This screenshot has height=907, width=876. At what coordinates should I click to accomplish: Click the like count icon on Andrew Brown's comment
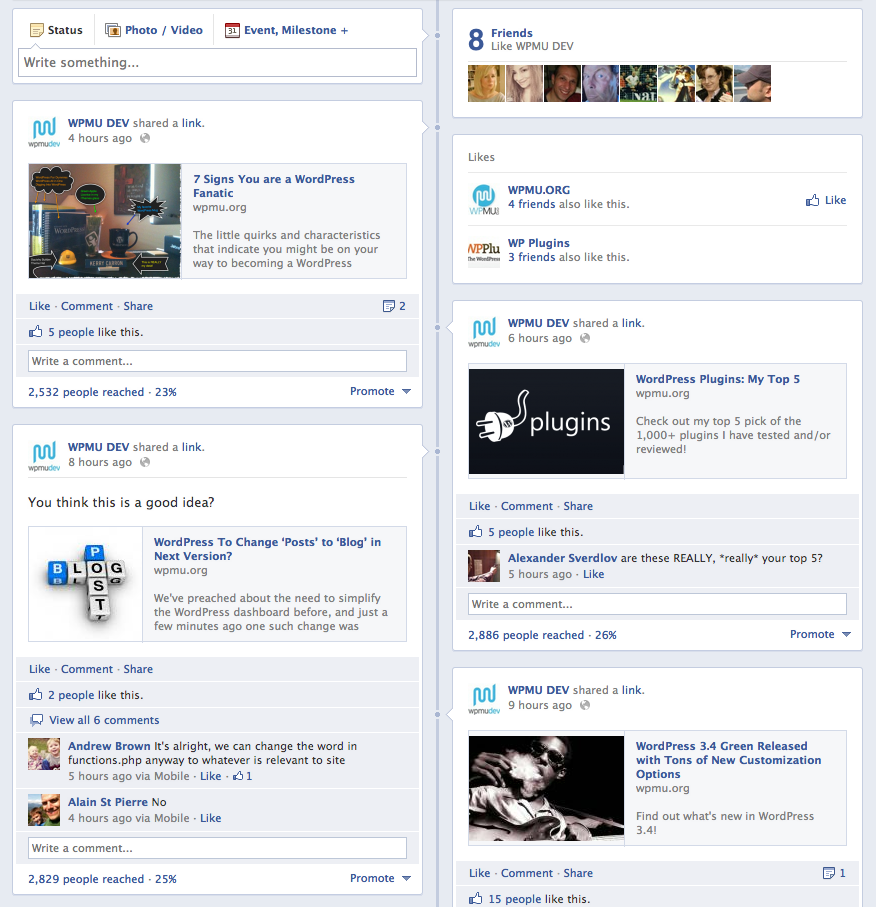click(238, 776)
